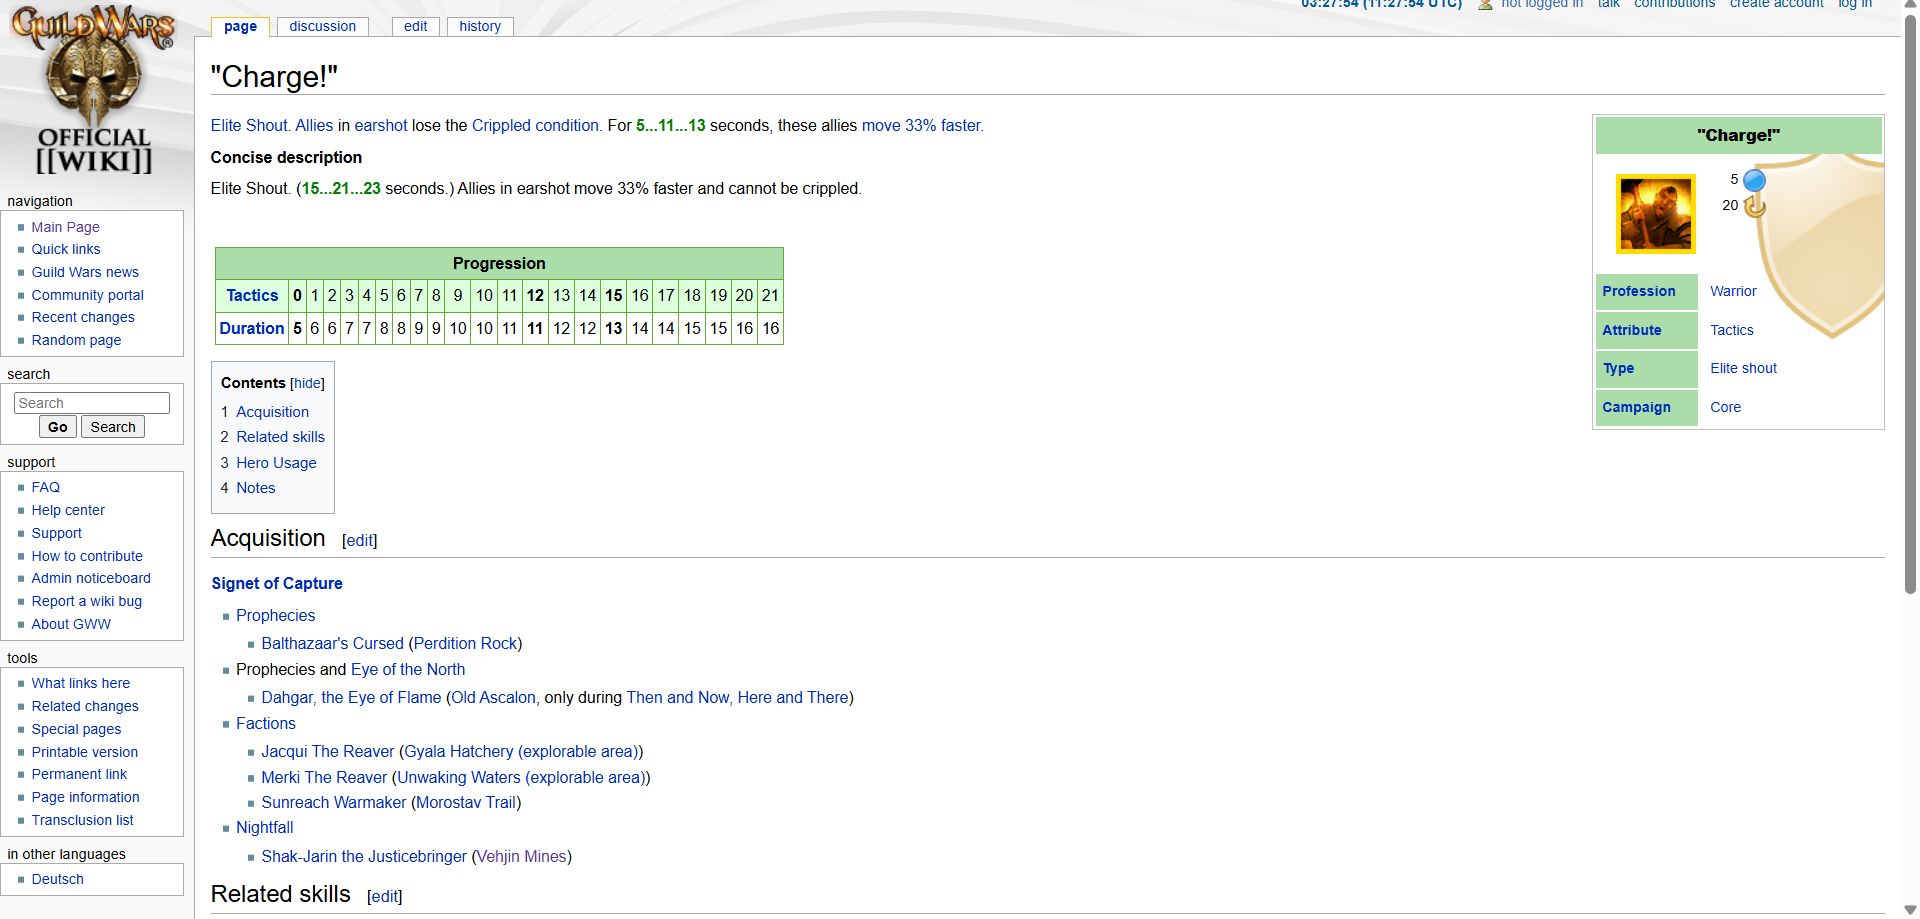Screen dimensions: 1920x919
Task: Open the Elite shout type link
Action: 1743,368
